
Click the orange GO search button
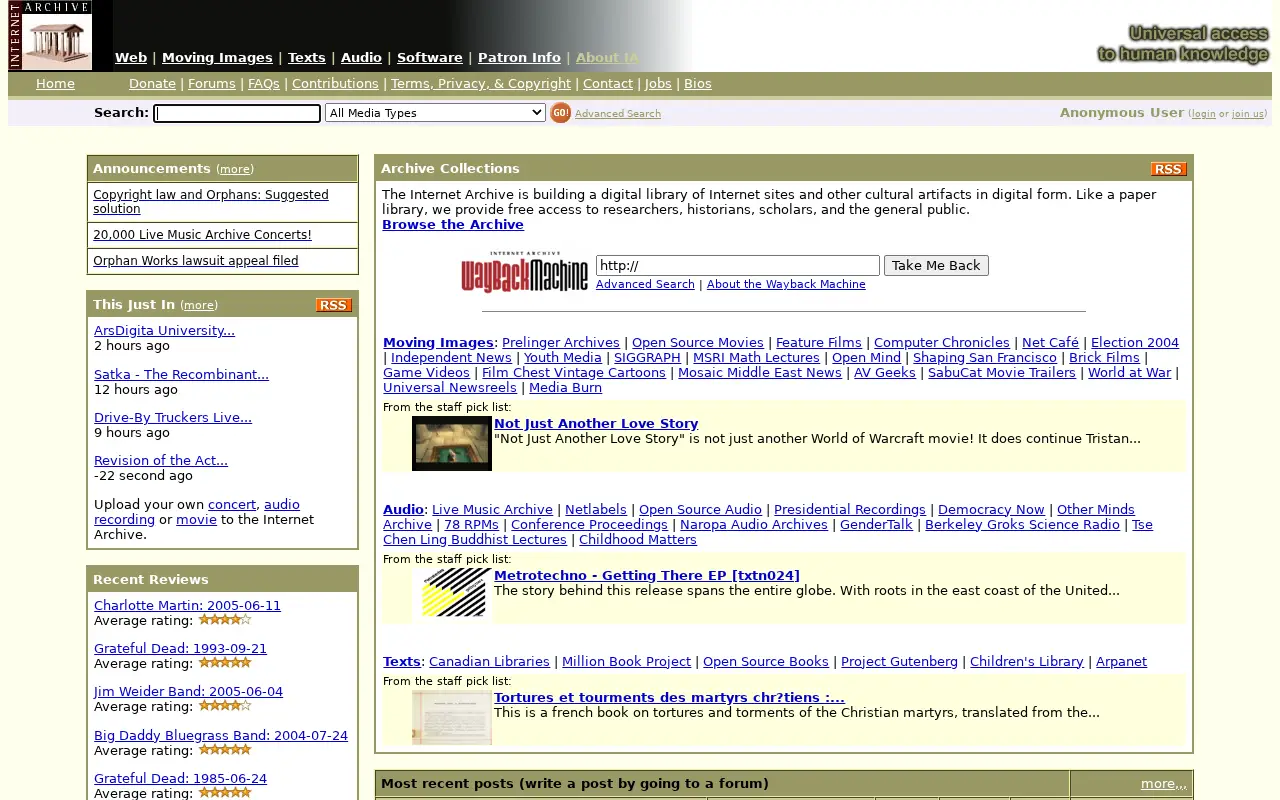pos(561,113)
